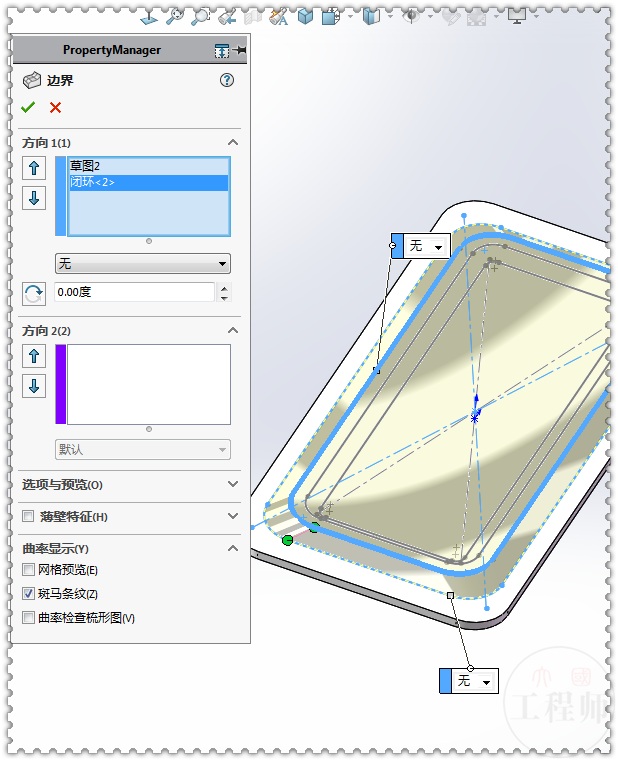Collapse the 方向 1(1) section

(233, 142)
